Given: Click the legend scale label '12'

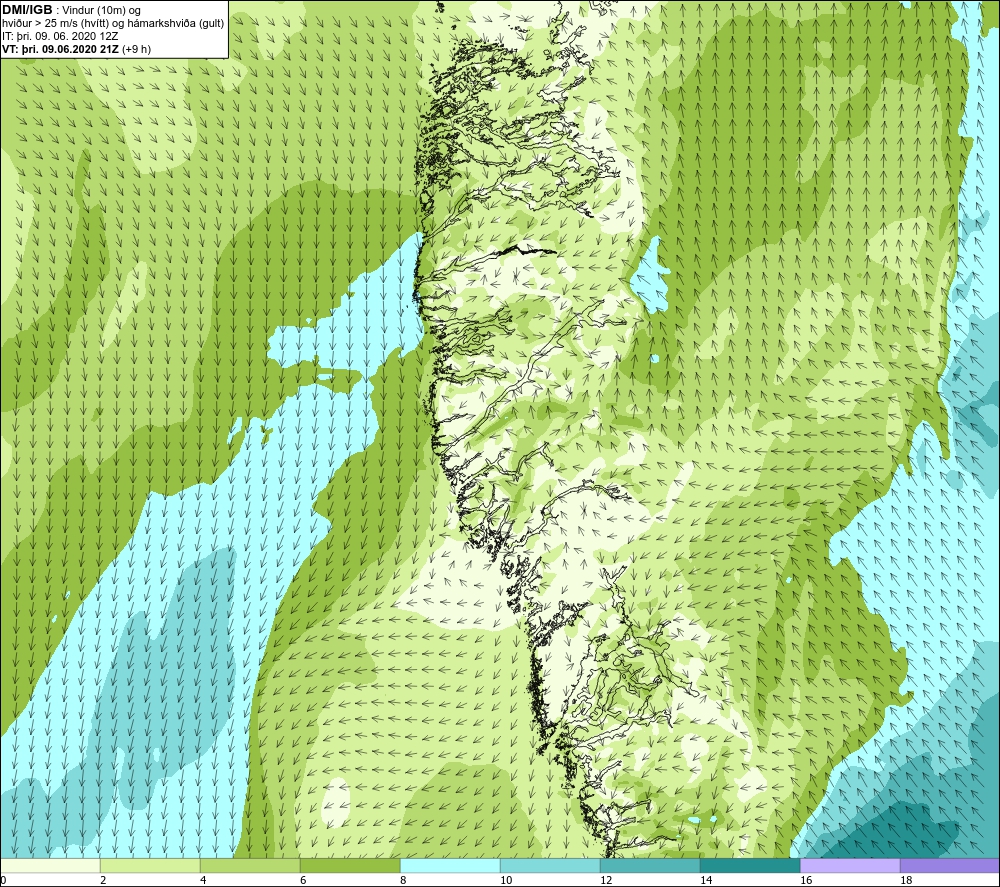Looking at the screenshot, I should click(x=606, y=881).
